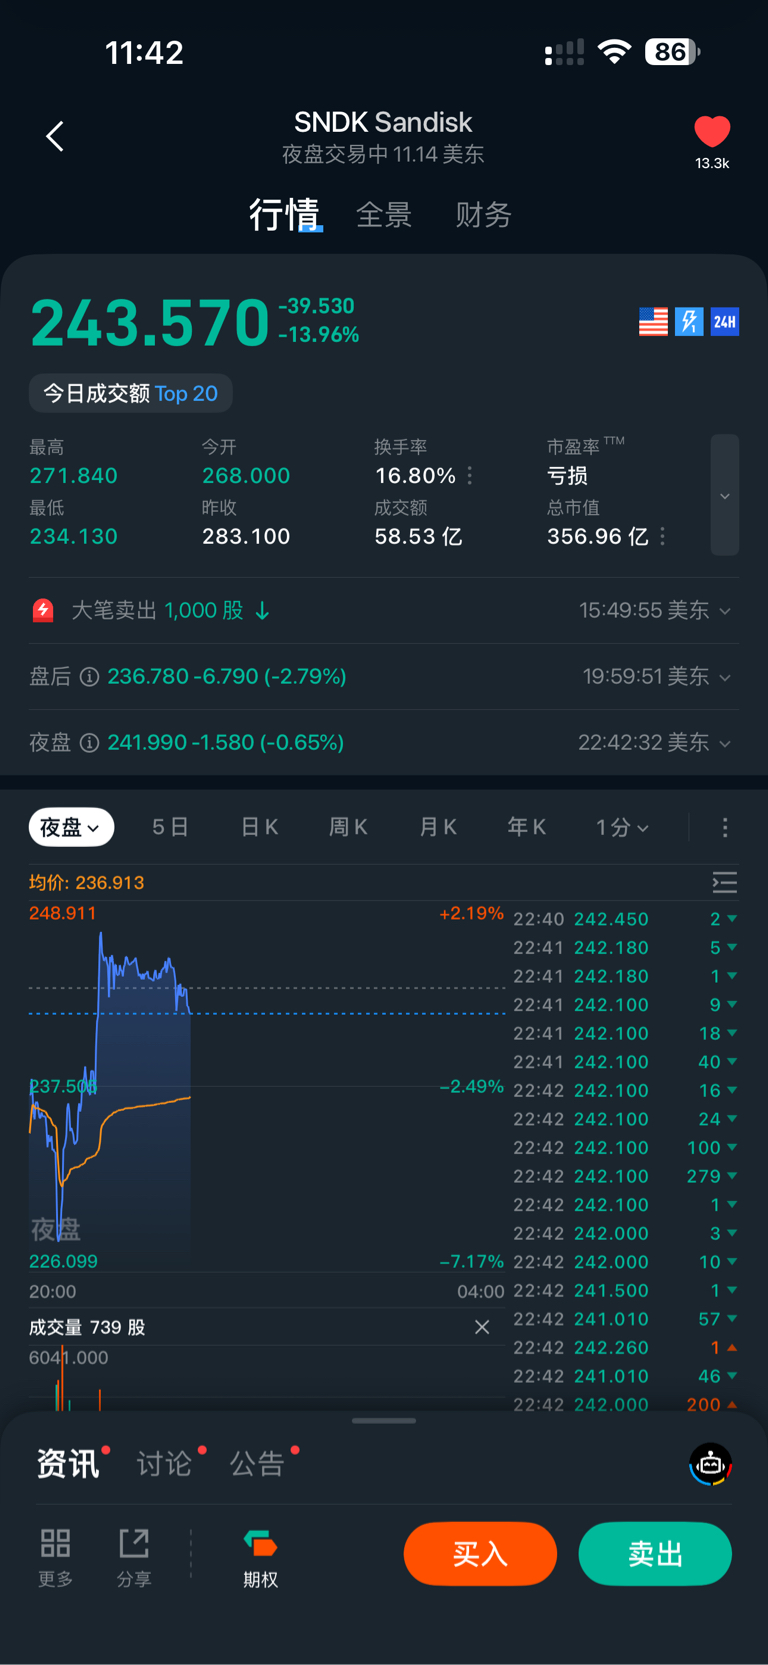Tap the tick row with volume 279
Viewport: 768px width, 1665px height.
coord(626,1176)
